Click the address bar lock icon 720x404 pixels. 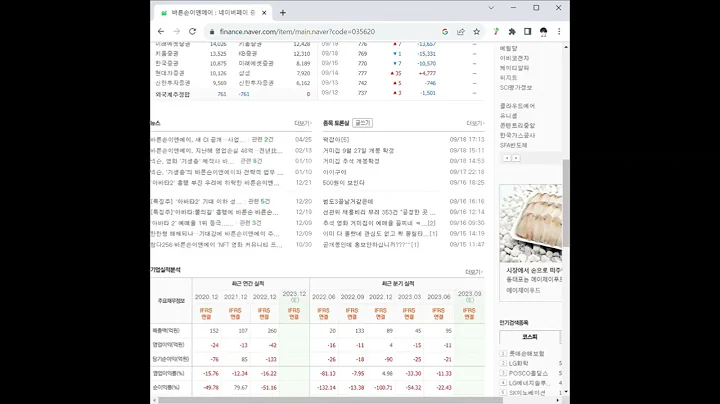pos(212,32)
